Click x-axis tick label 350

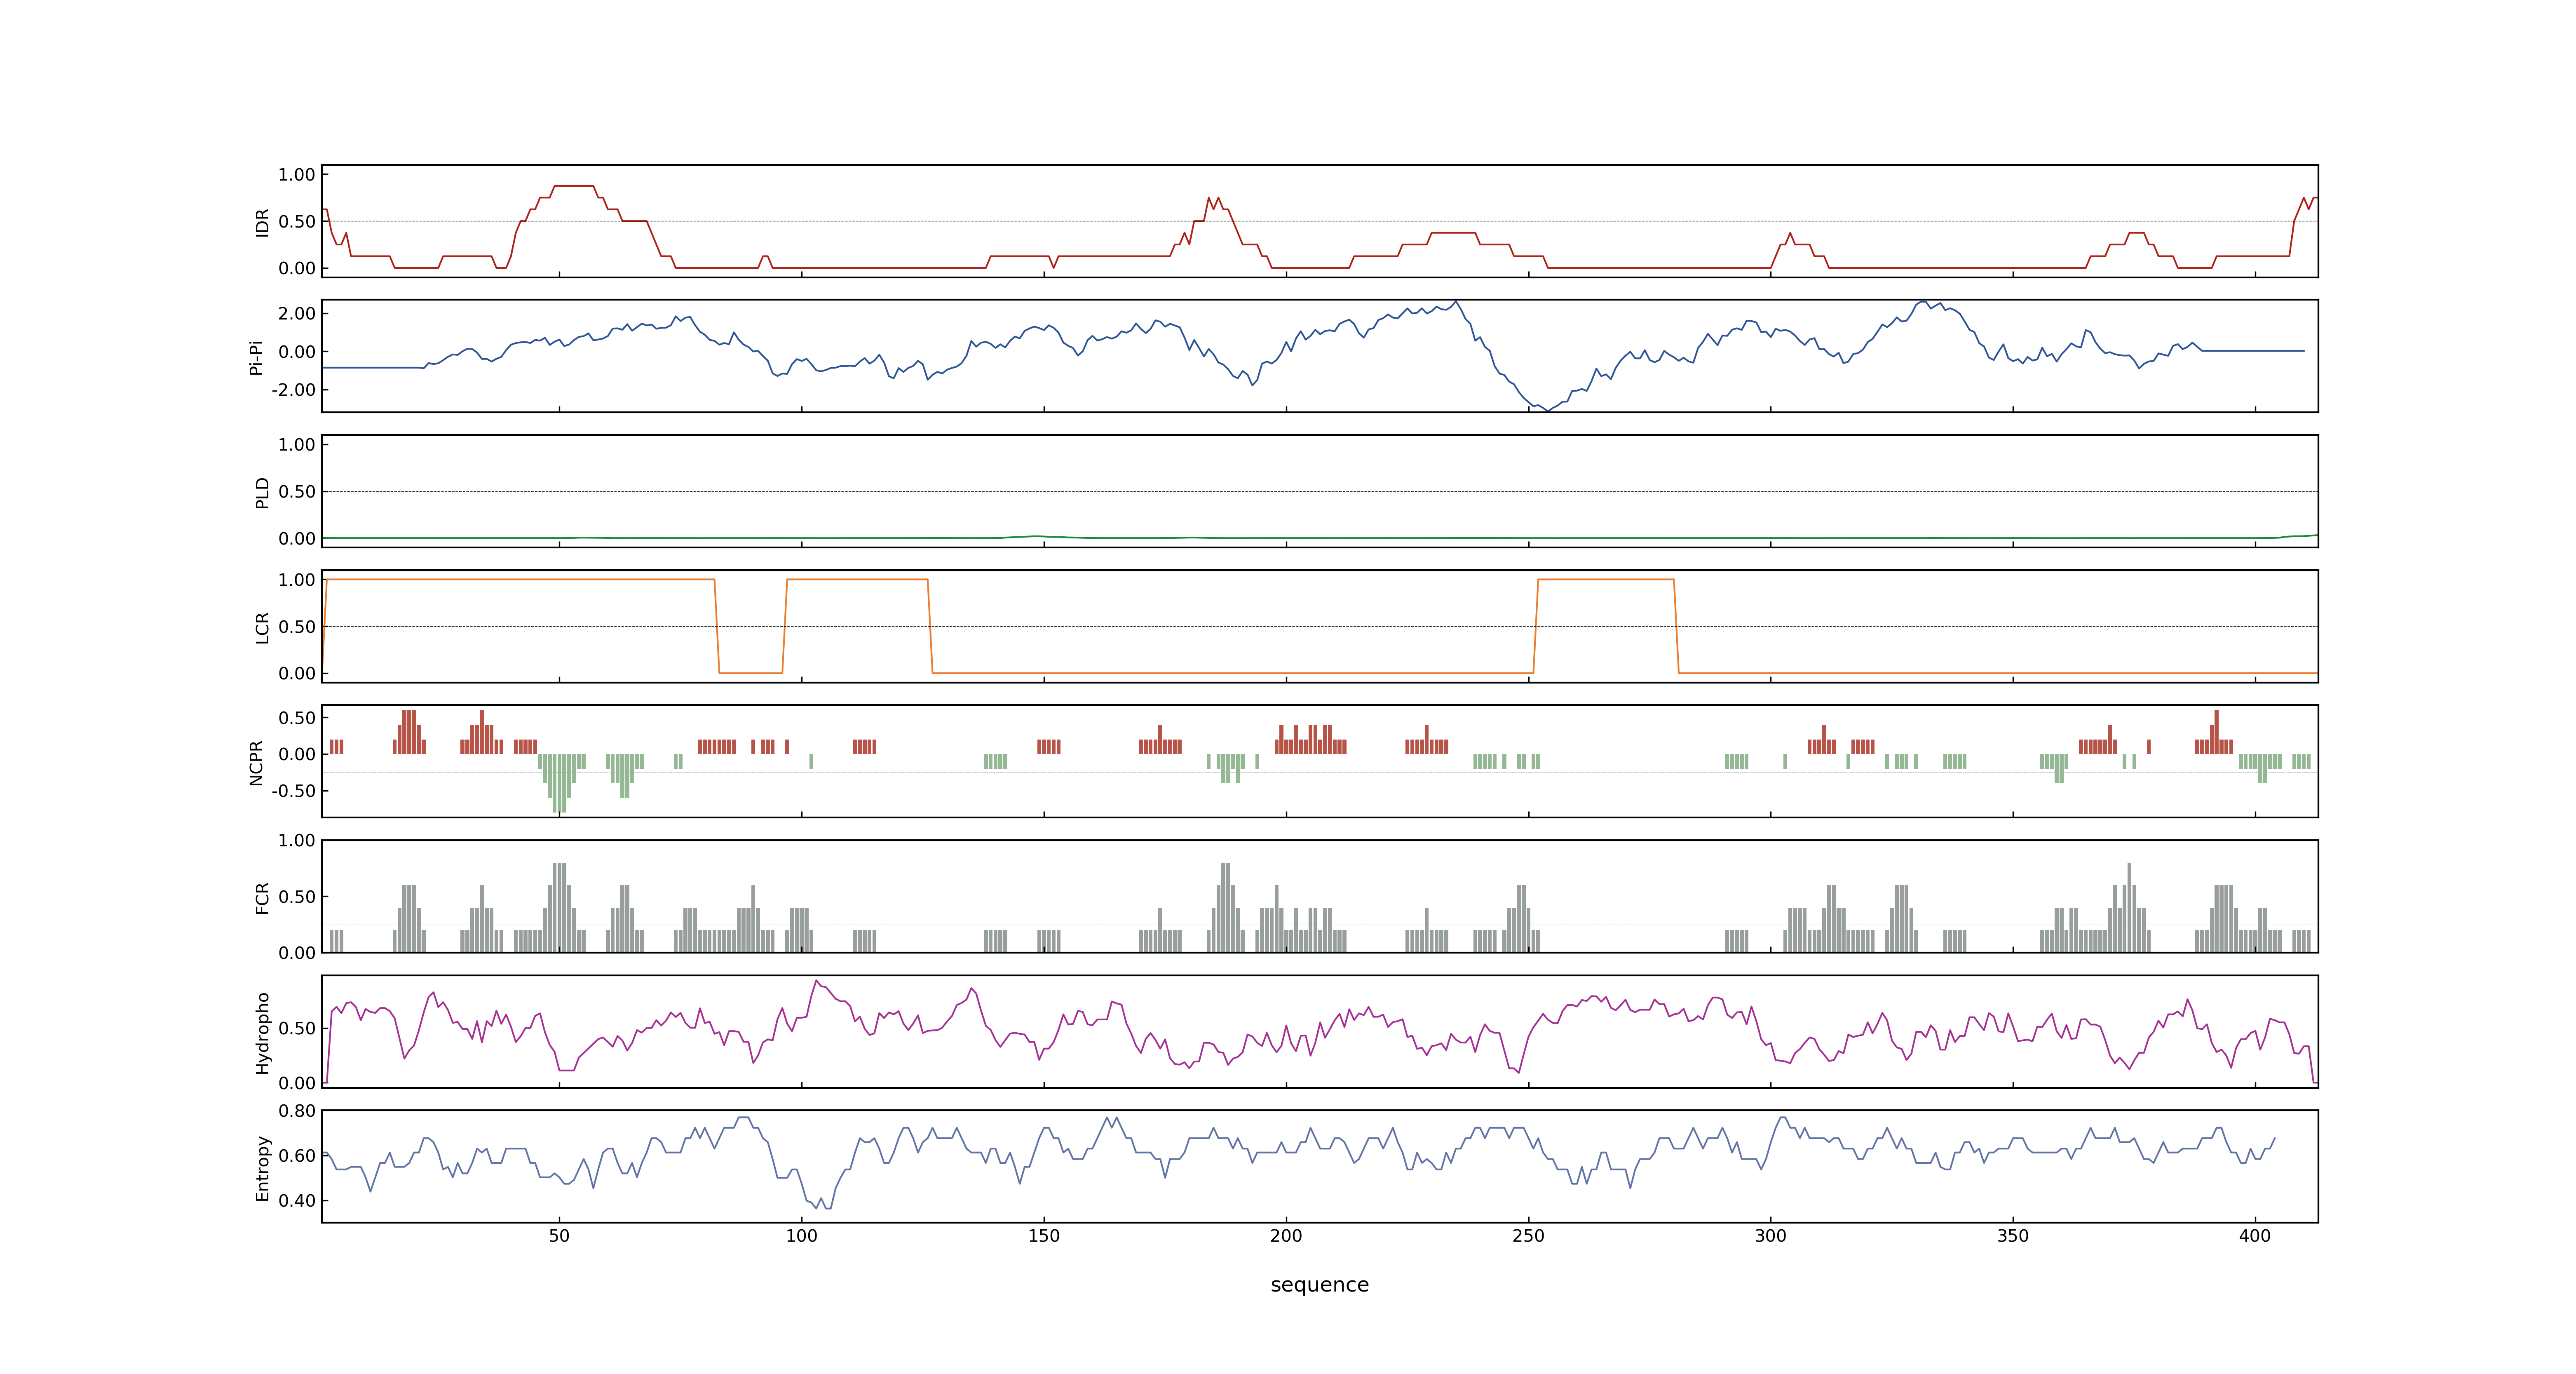(x=2013, y=1235)
